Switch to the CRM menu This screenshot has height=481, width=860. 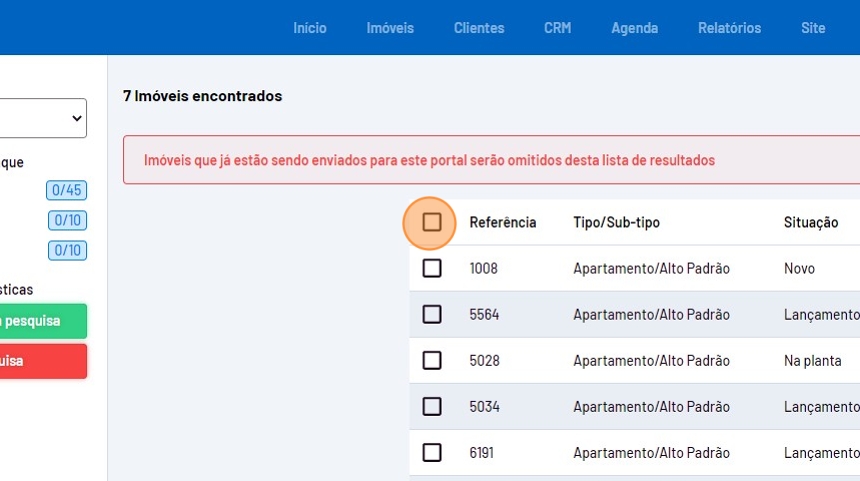558,28
